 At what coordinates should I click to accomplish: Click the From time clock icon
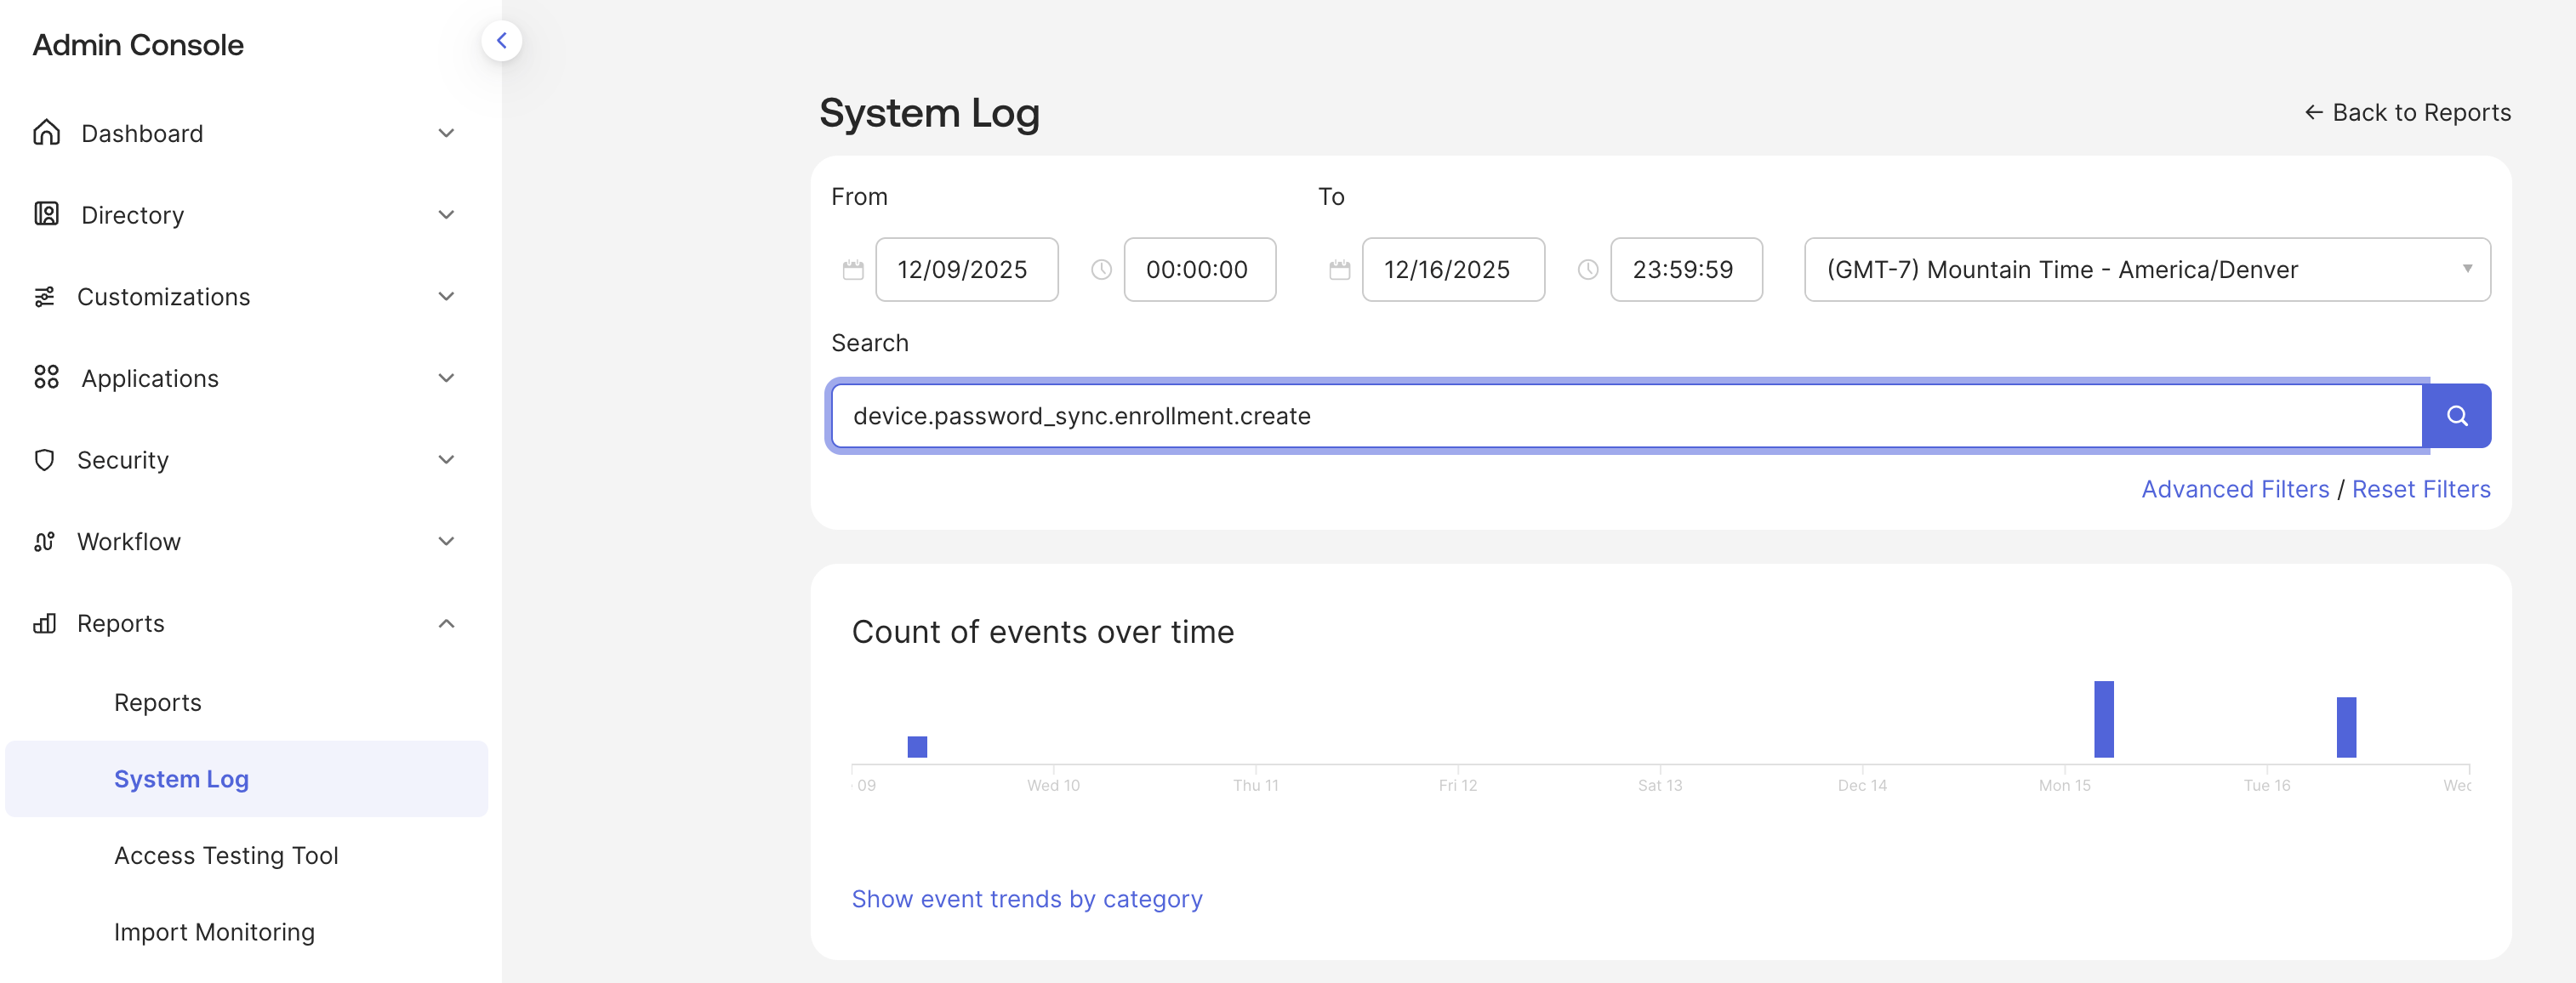pyautogui.click(x=1101, y=269)
